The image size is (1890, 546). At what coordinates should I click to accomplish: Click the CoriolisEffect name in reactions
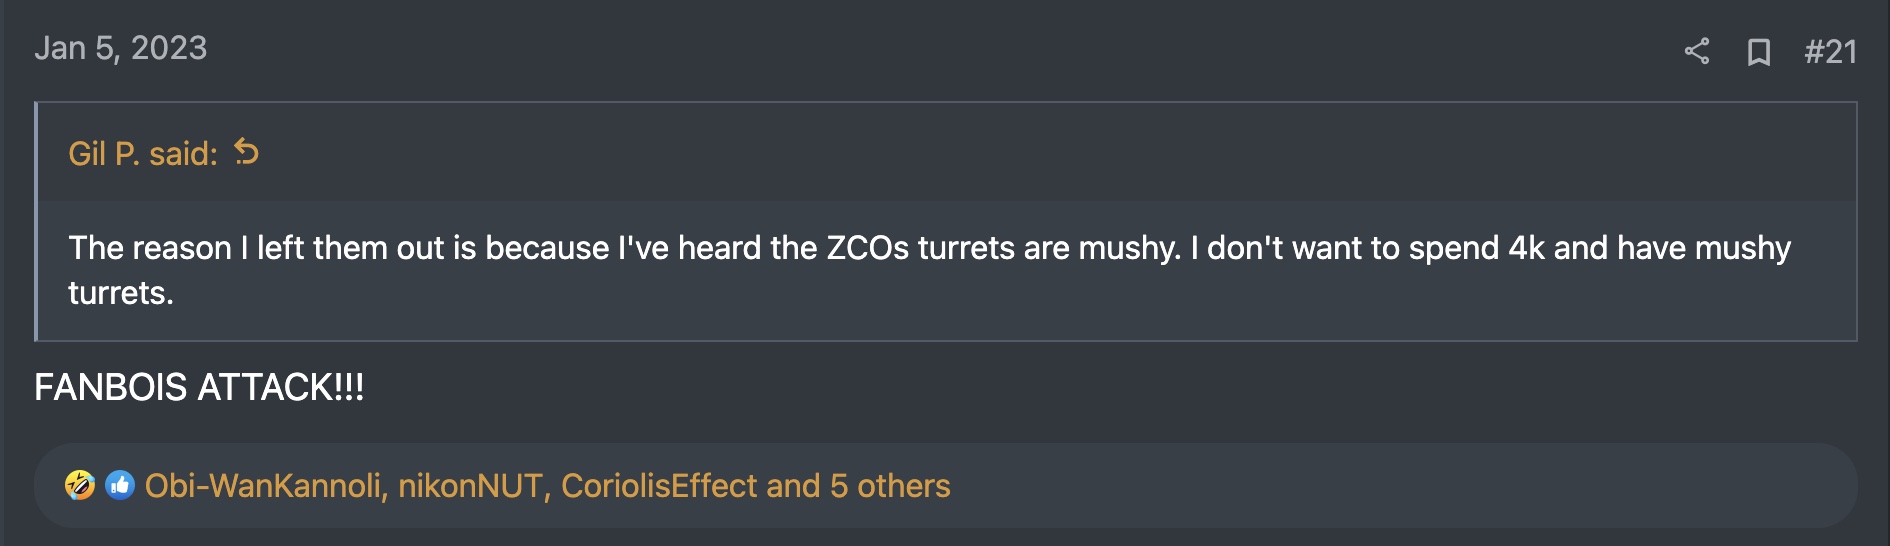click(658, 485)
